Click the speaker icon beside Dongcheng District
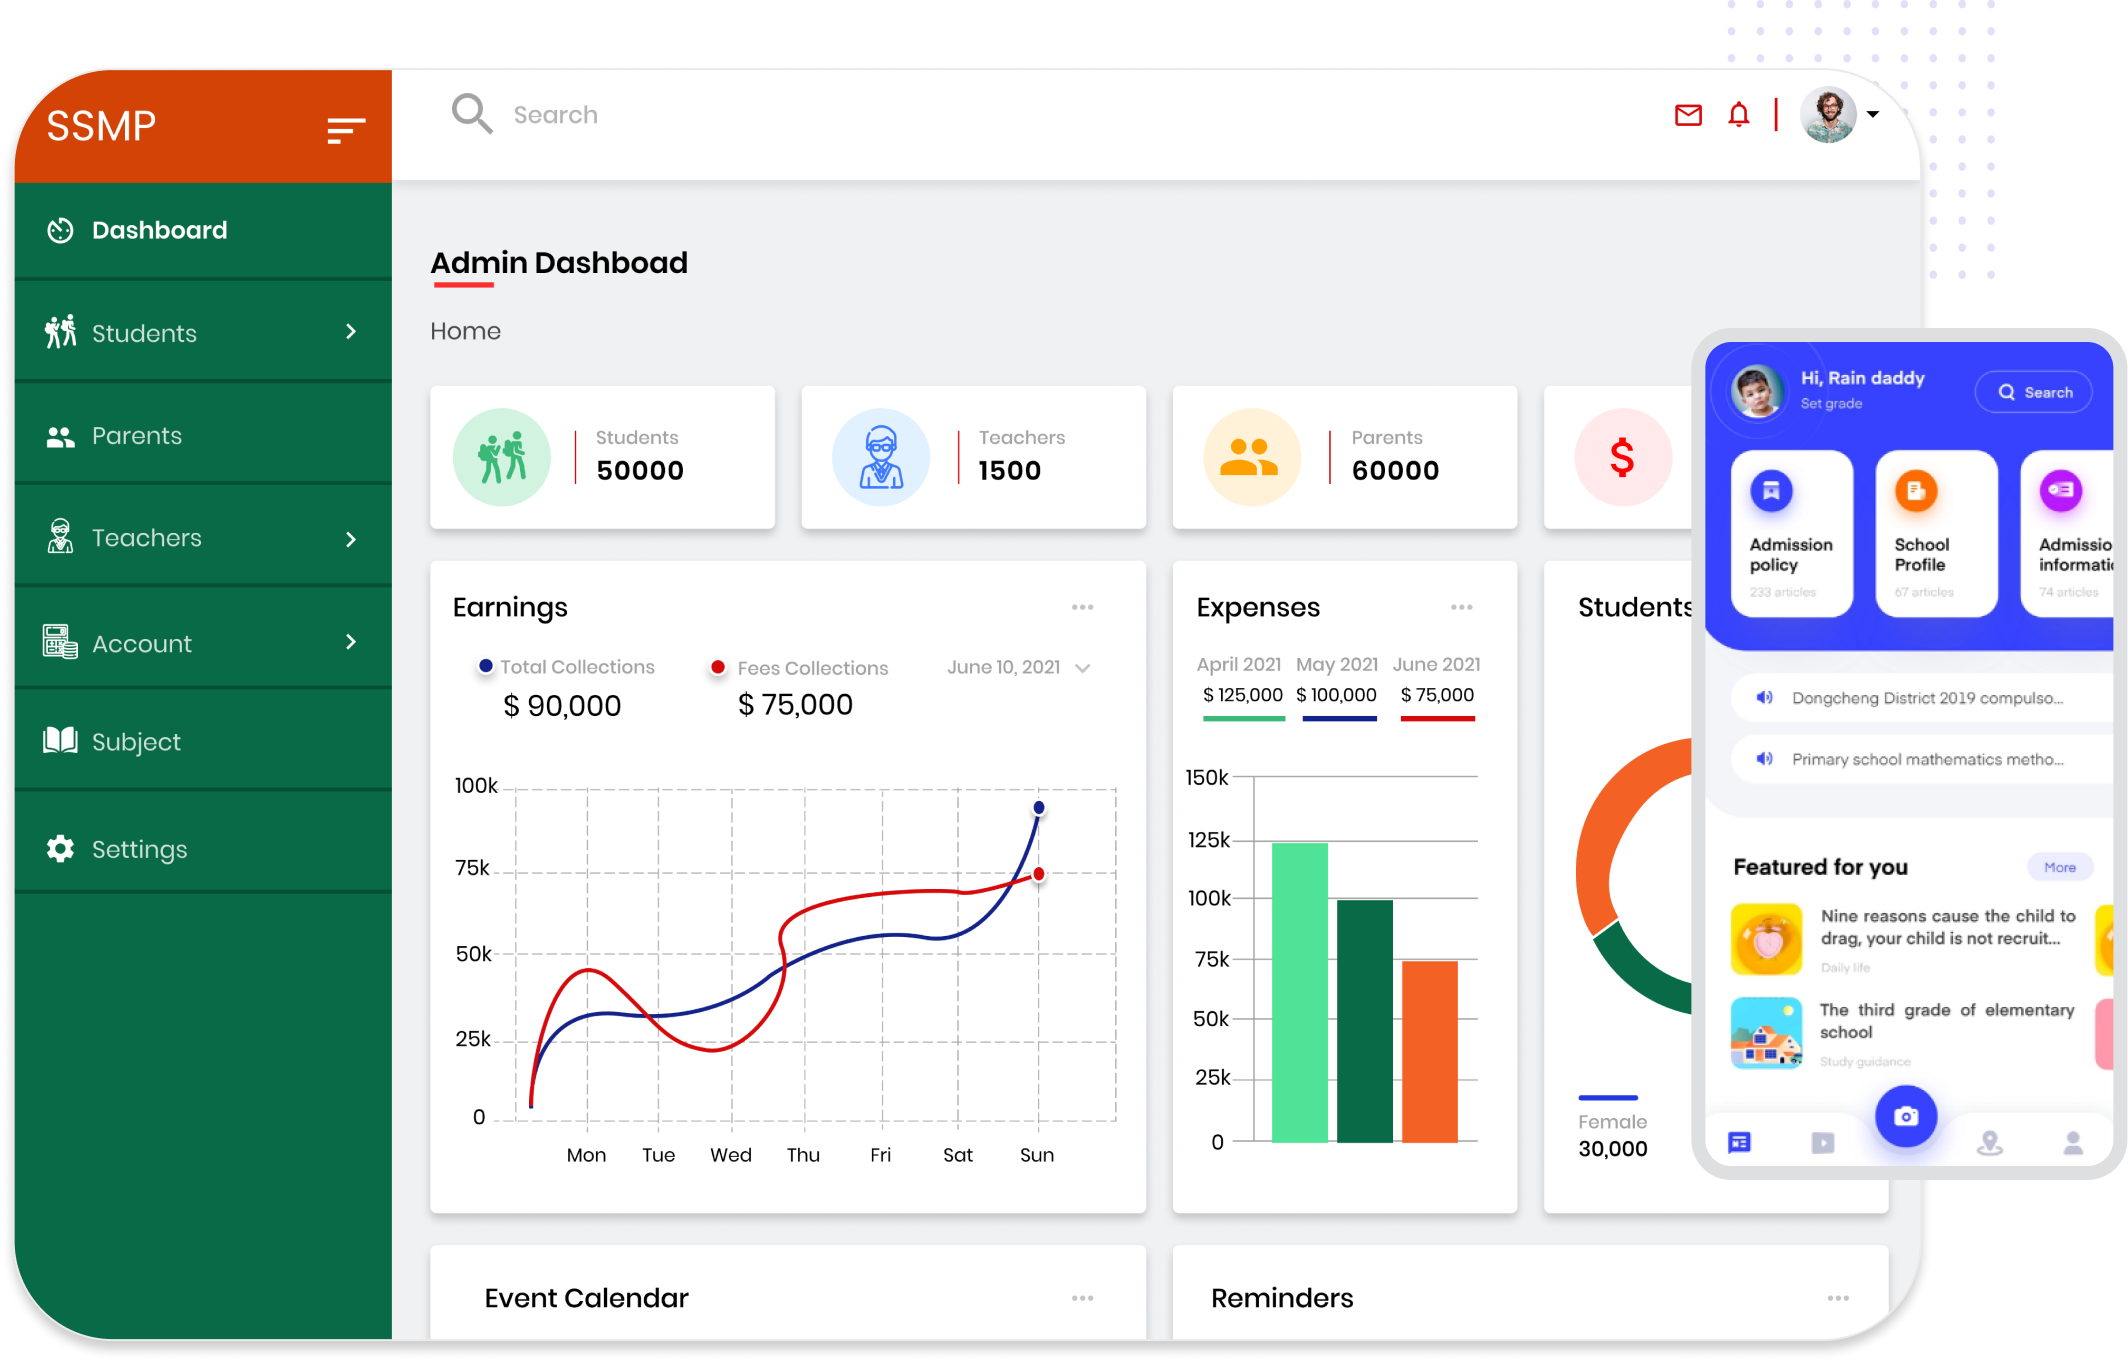Screen dimensions: 2128x1362 1765,698
